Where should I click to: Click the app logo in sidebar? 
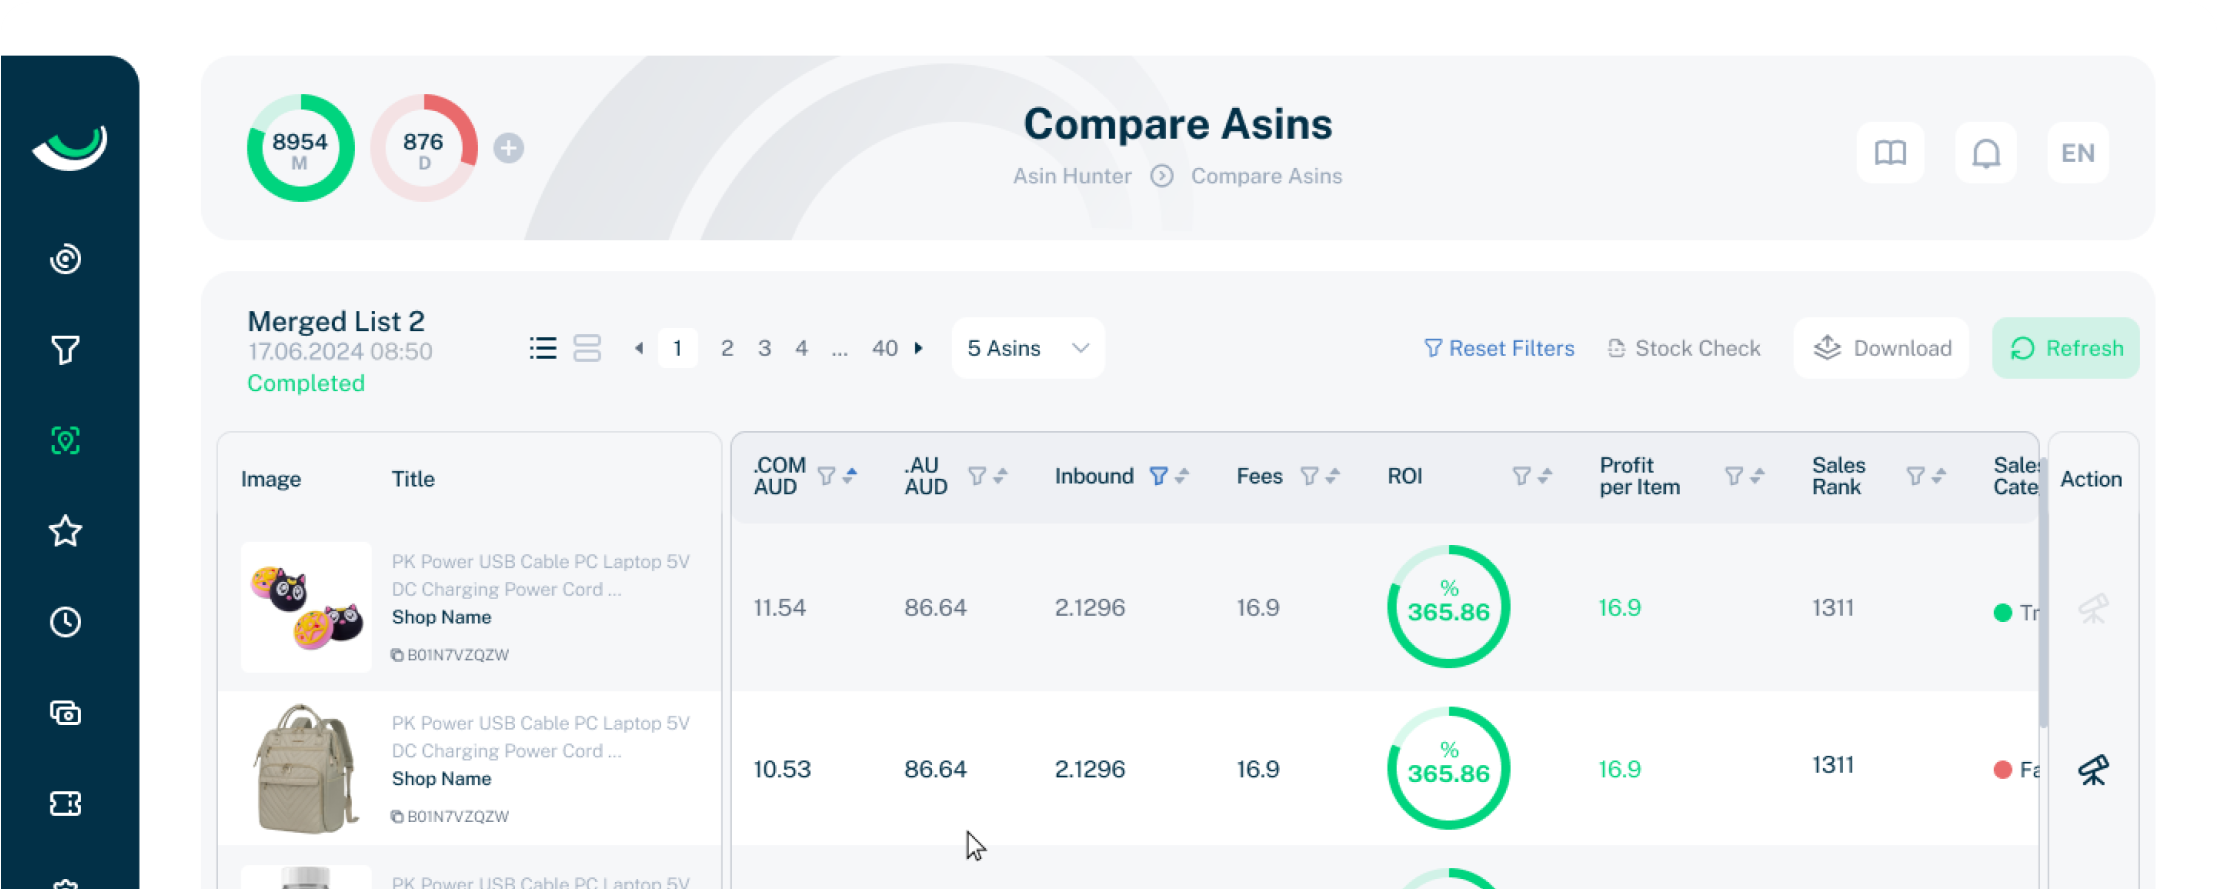(70, 147)
